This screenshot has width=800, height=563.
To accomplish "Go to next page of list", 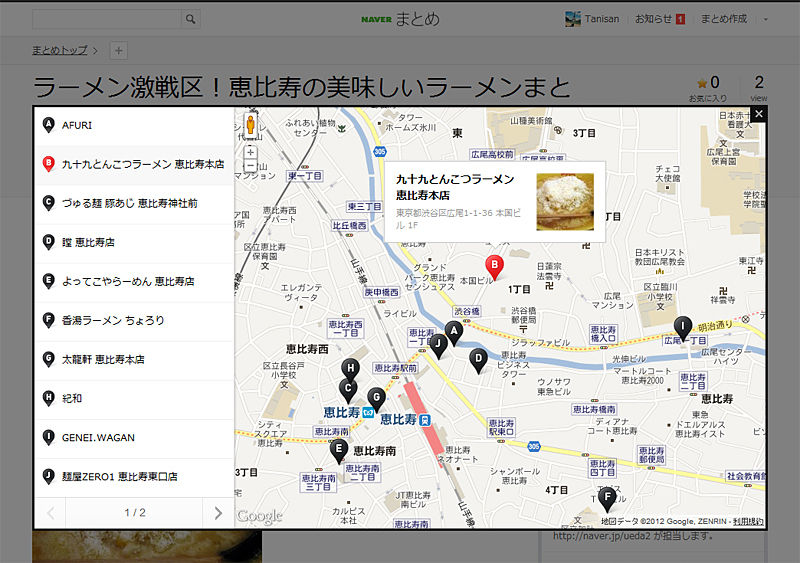I will click(218, 512).
